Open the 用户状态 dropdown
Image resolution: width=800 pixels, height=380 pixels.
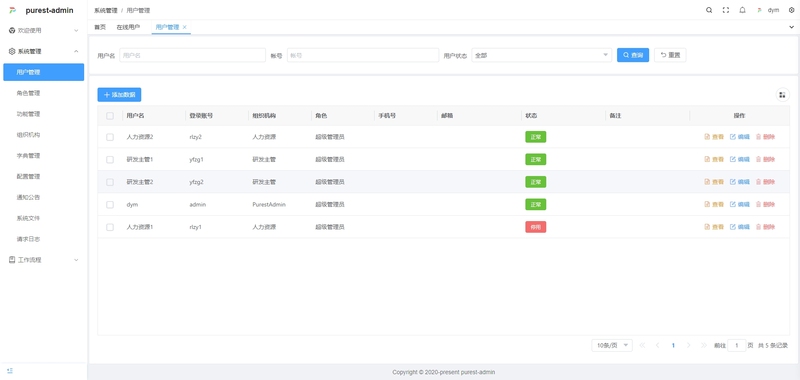pyautogui.click(x=541, y=55)
